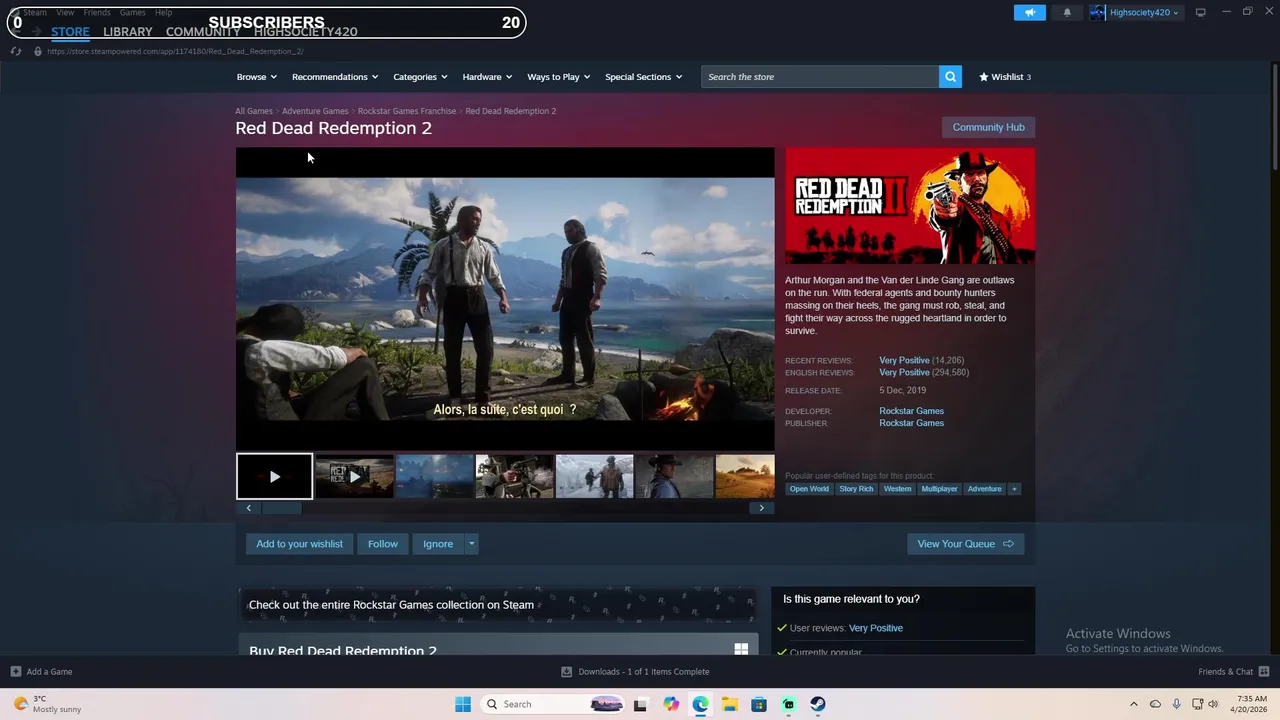
Task: Open Microsoft Edge from the taskbar
Action: (700, 704)
